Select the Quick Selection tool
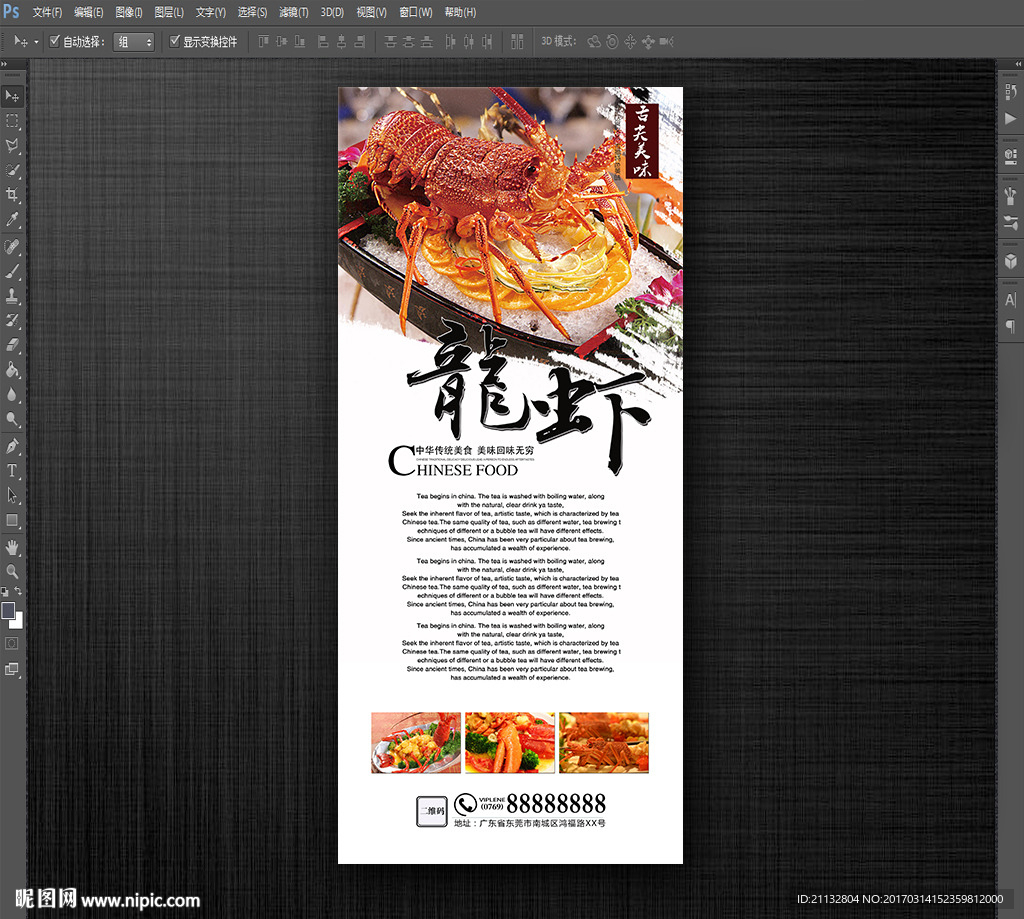The width and height of the screenshot is (1024, 919). pos(12,170)
